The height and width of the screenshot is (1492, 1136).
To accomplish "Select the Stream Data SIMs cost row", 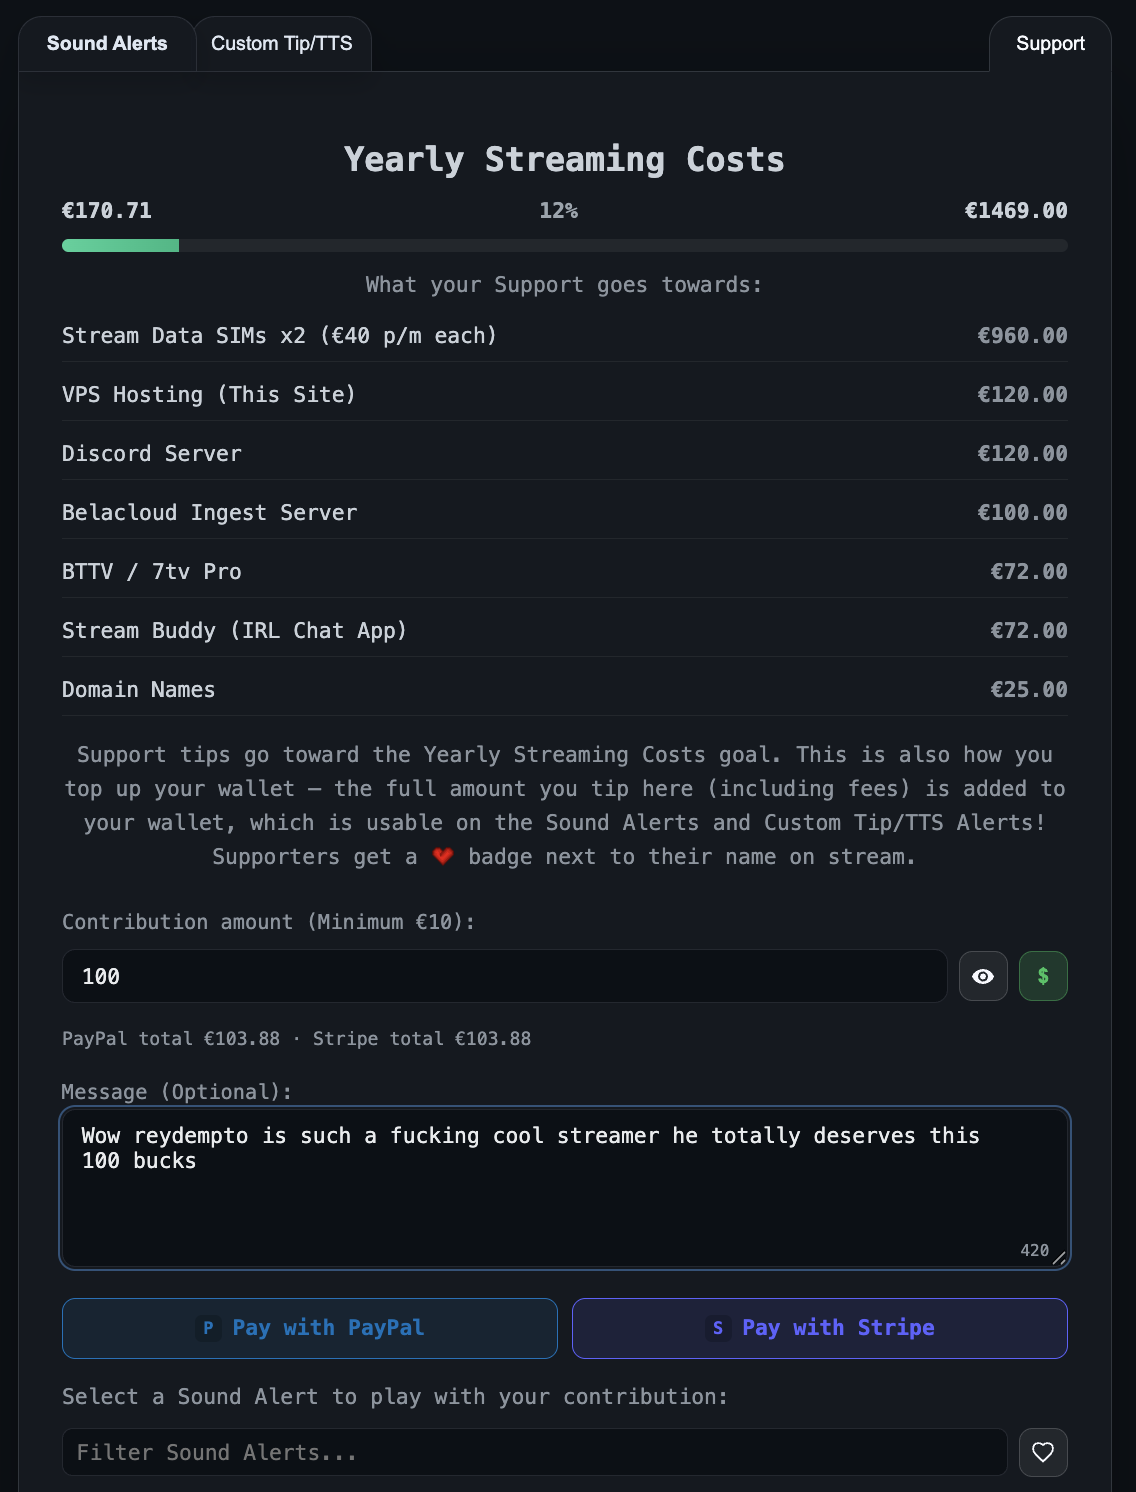I will [x=565, y=336].
